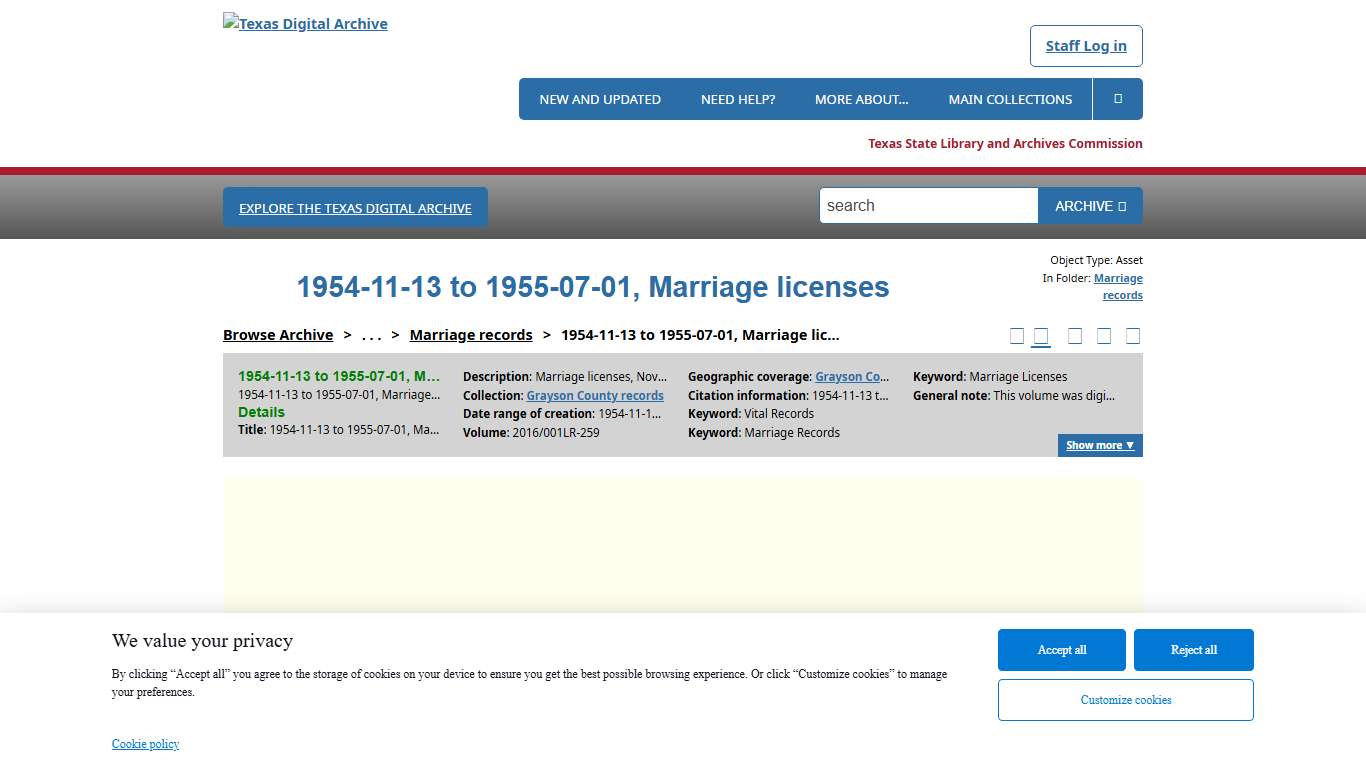Open the search icon in navigation bar

(1117, 99)
